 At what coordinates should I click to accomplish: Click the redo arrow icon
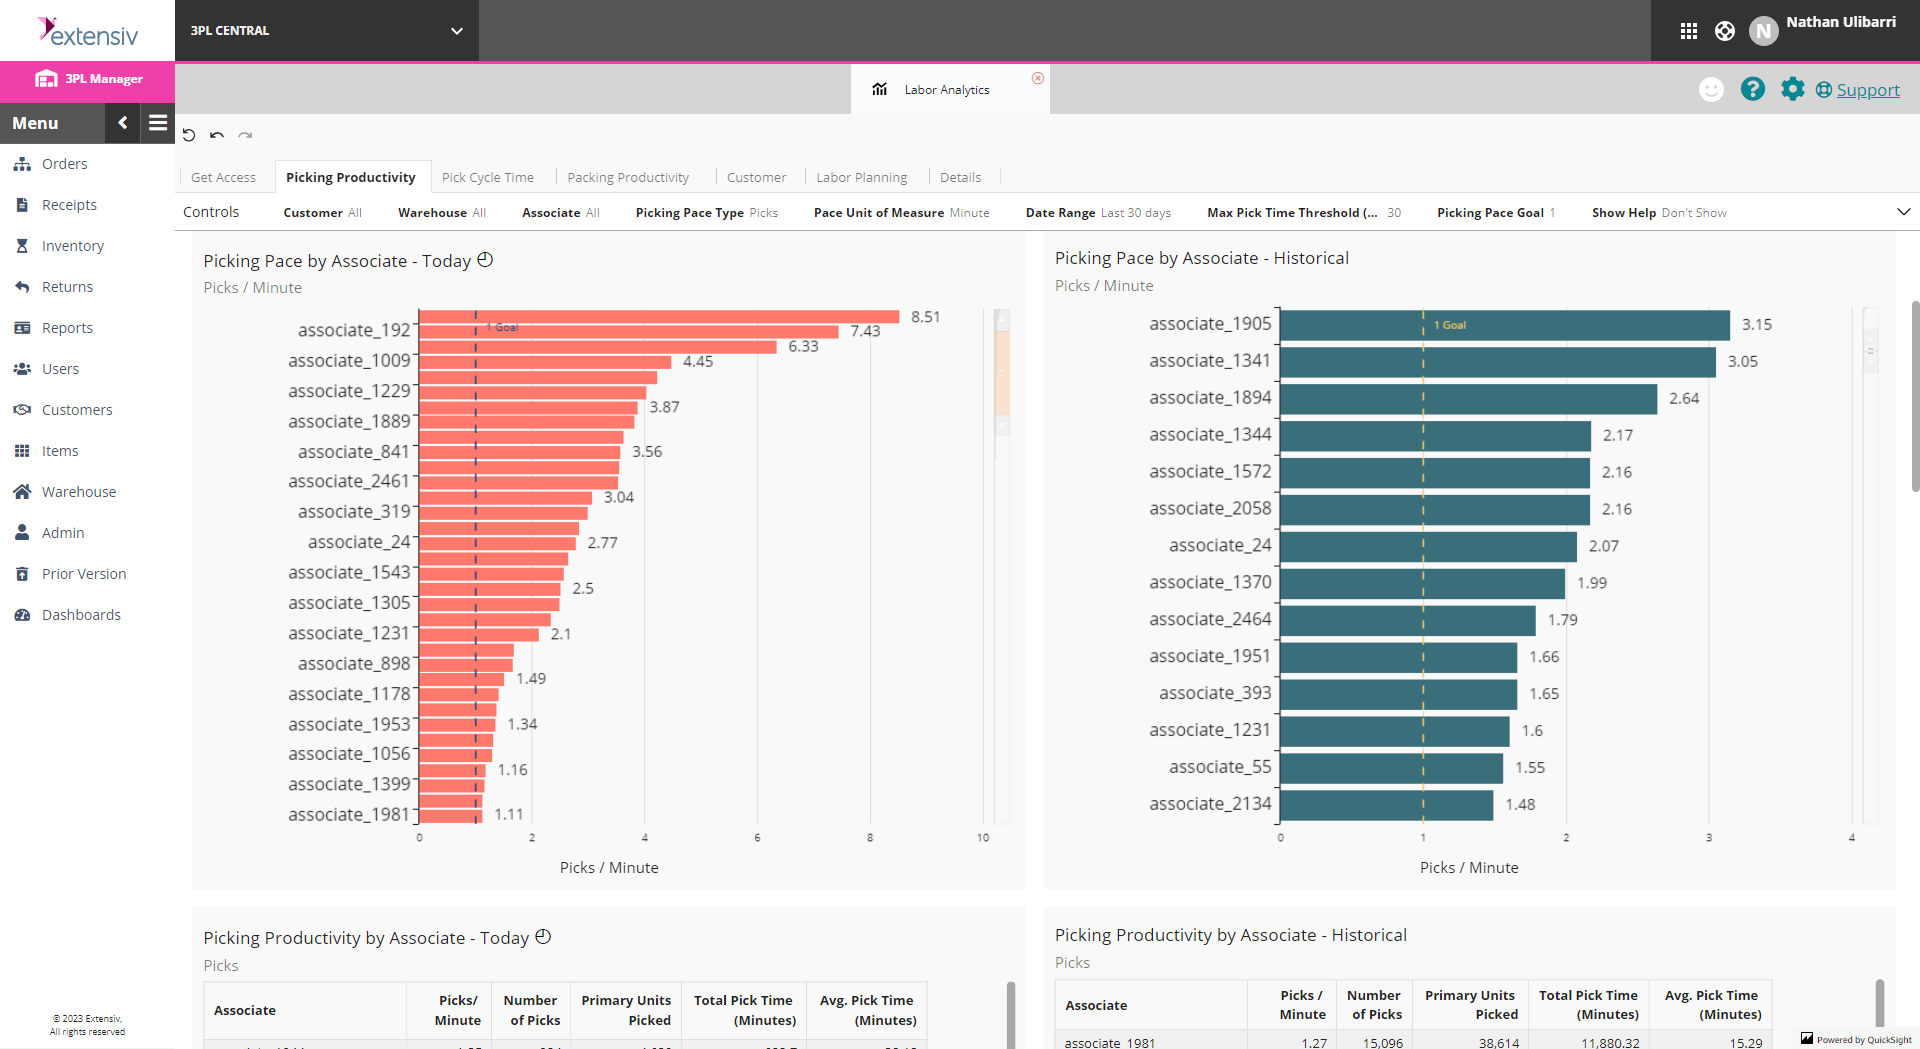click(245, 135)
